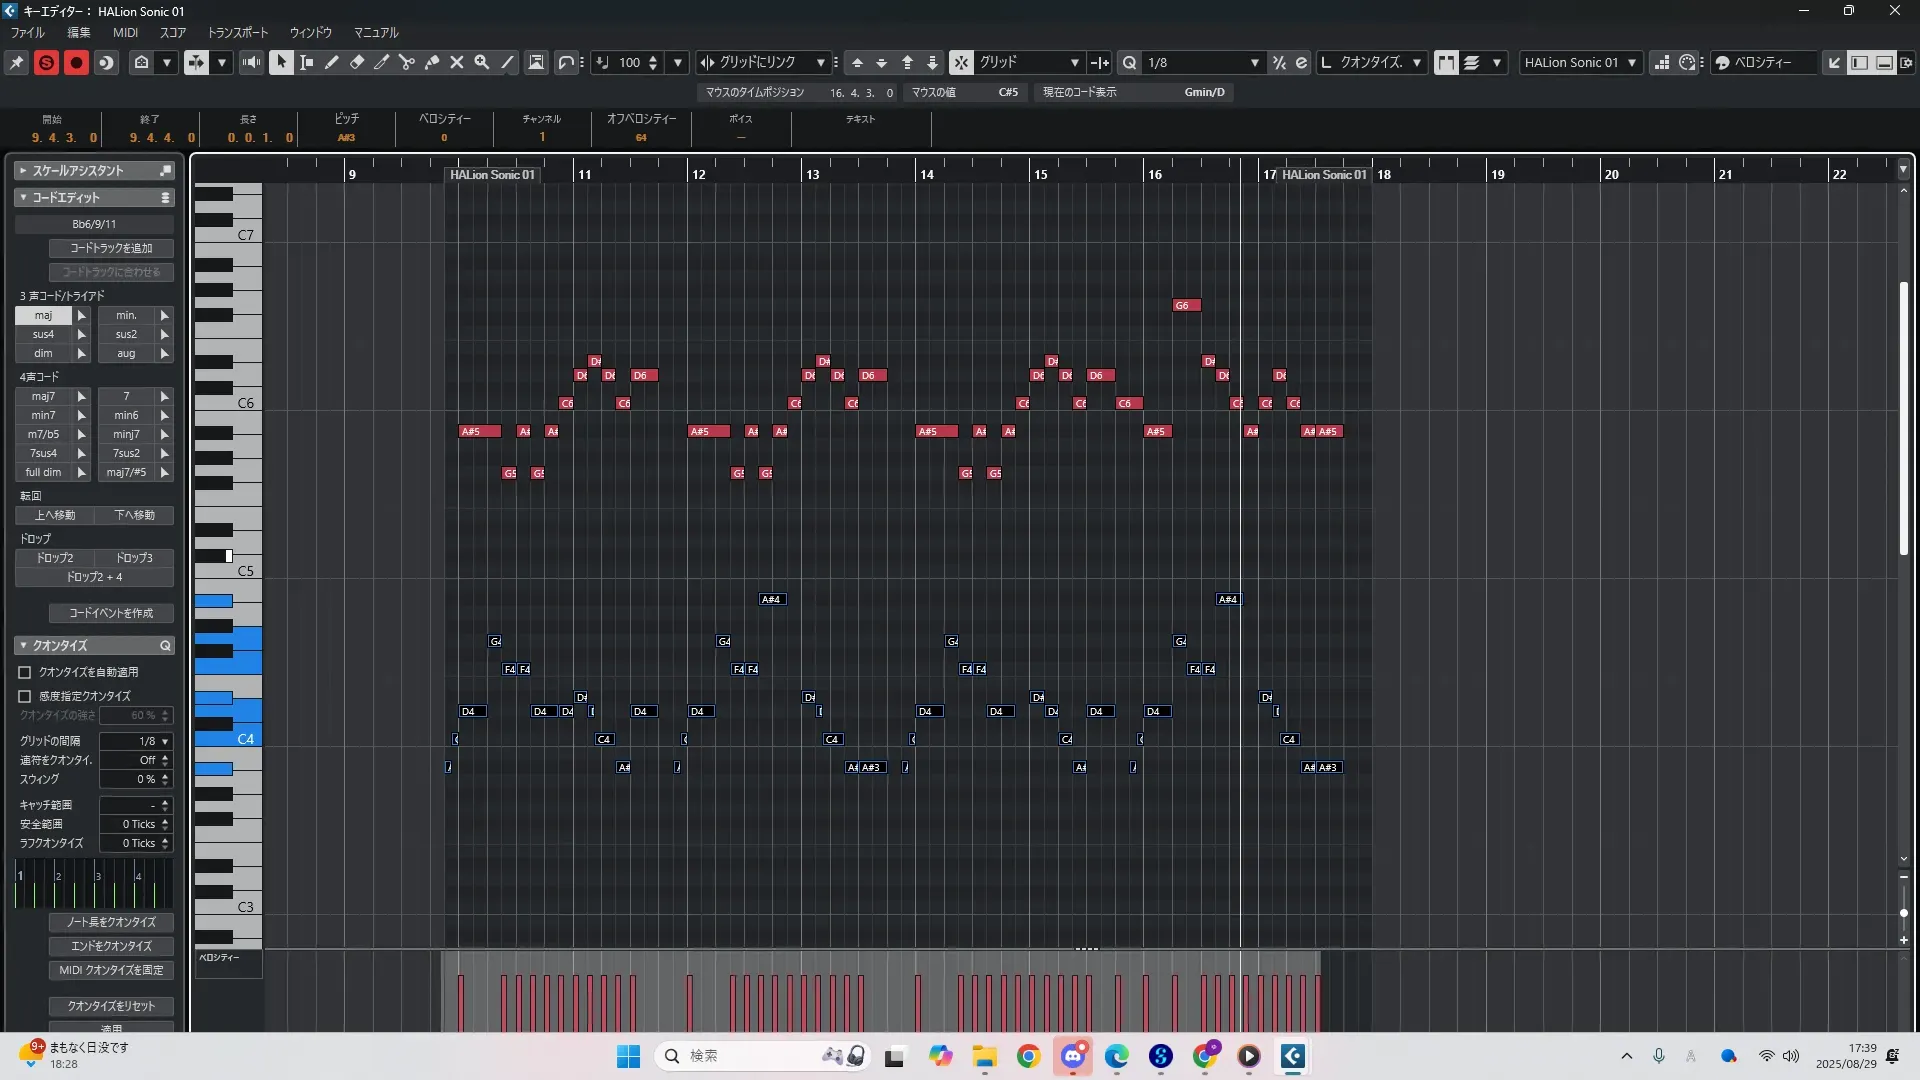Choose the Mute X tool

click(457, 62)
